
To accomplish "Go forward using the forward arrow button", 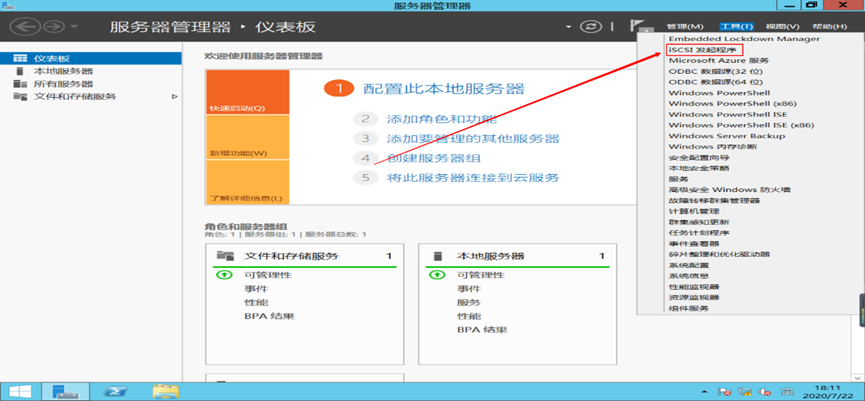I will pyautogui.click(x=55, y=26).
